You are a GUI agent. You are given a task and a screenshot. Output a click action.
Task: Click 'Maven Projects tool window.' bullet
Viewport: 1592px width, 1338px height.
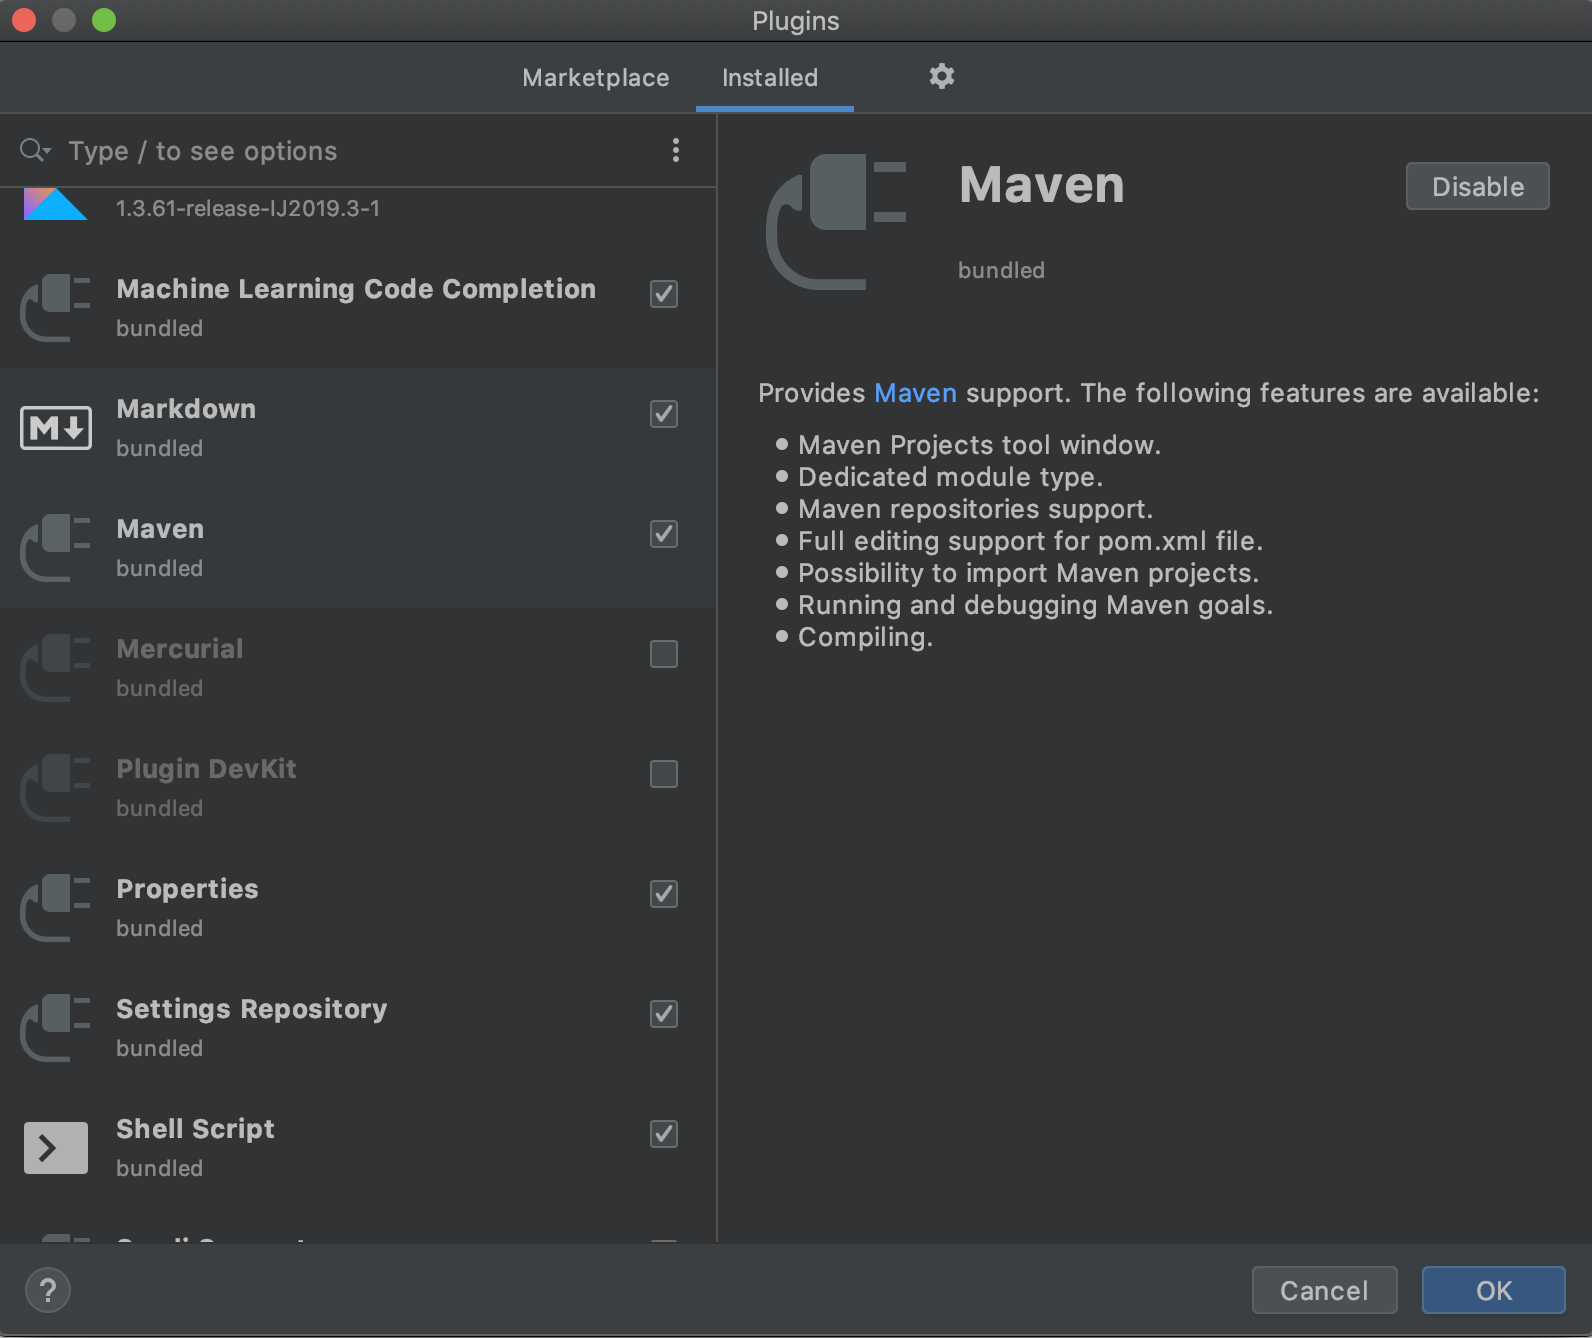[x=979, y=445]
